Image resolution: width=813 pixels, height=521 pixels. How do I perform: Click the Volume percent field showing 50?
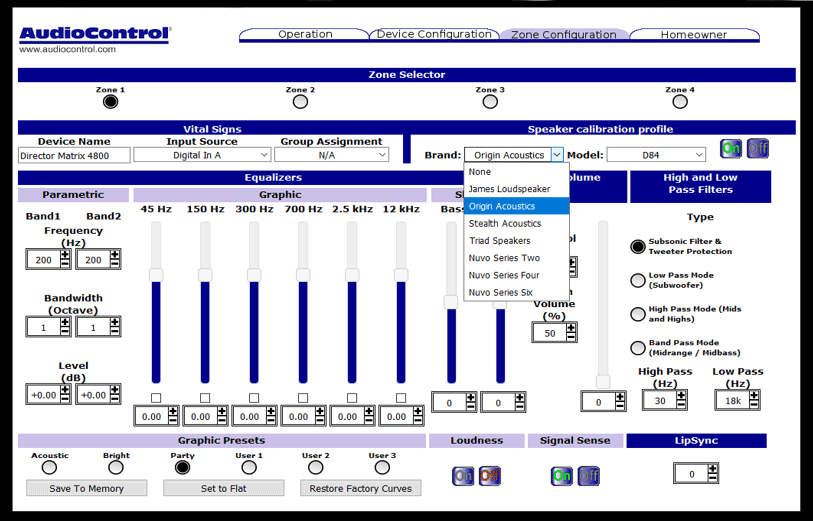[x=550, y=333]
